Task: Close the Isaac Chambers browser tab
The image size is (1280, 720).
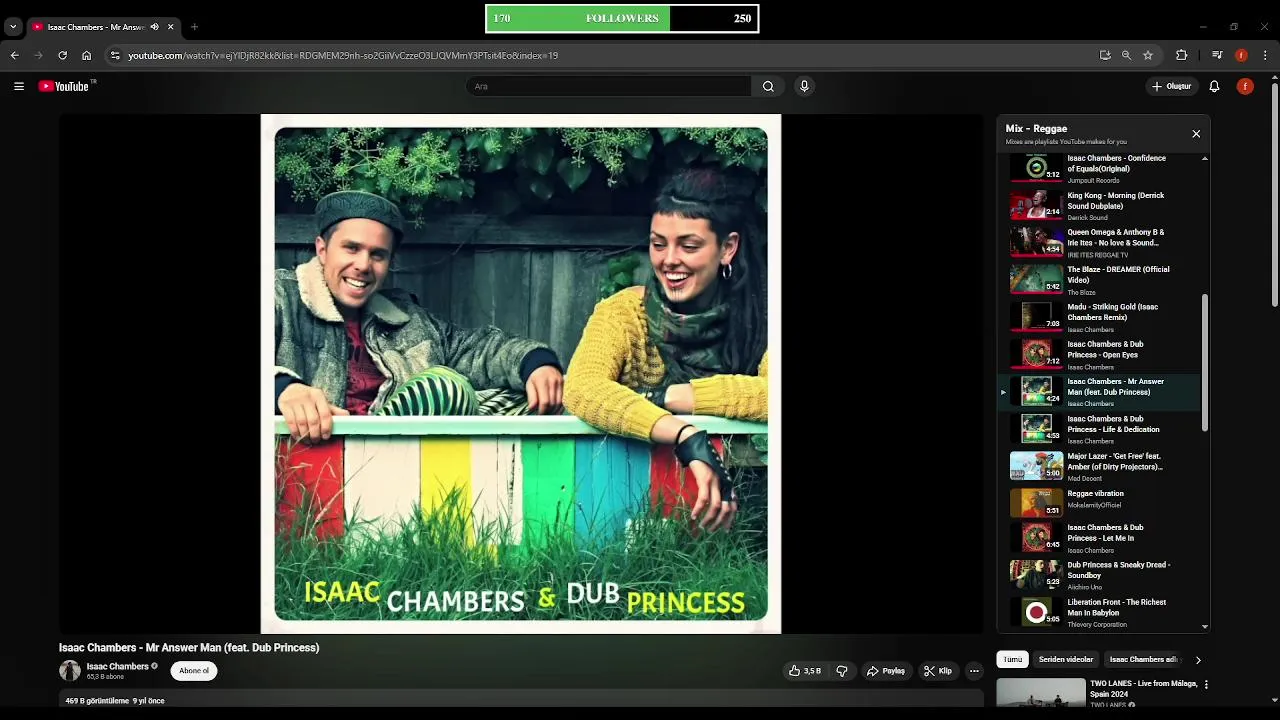Action: [x=170, y=27]
